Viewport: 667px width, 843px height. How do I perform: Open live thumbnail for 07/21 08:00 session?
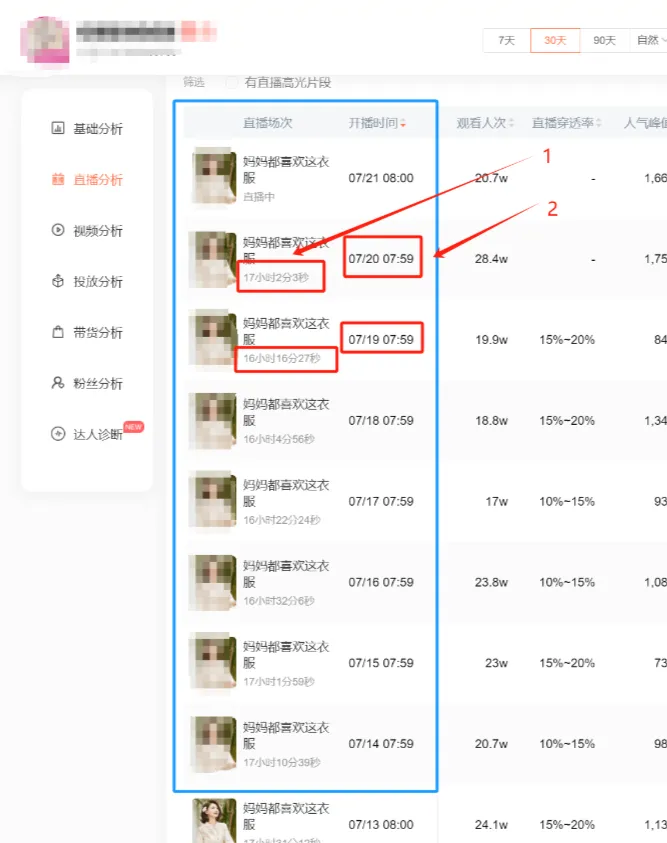pos(214,175)
